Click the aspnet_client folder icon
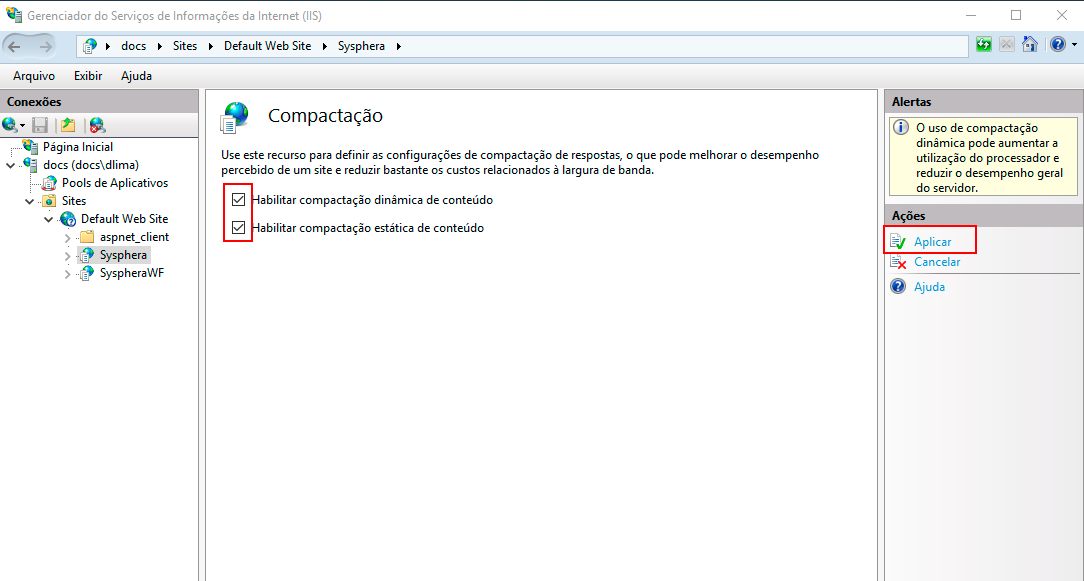This screenshot has height=581, width=1084. click(x=87, y=237)
